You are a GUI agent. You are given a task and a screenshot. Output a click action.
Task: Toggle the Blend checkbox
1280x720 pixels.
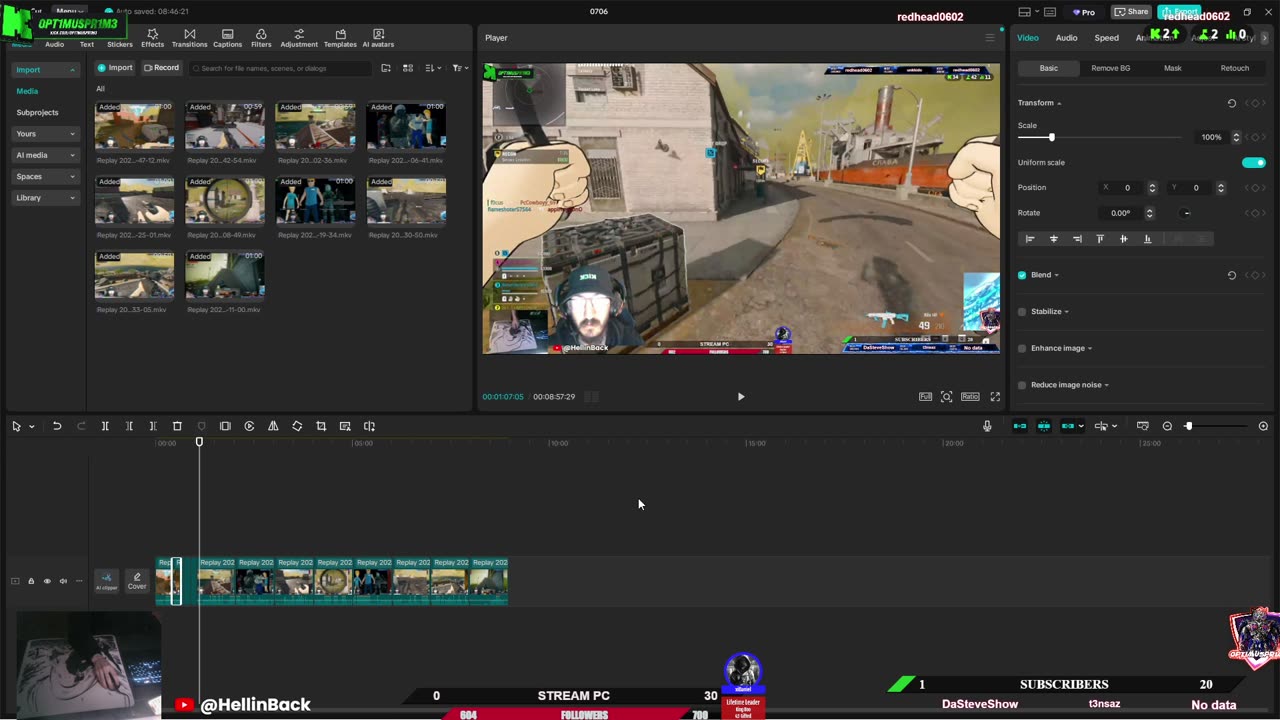[x=1022, y=275]
